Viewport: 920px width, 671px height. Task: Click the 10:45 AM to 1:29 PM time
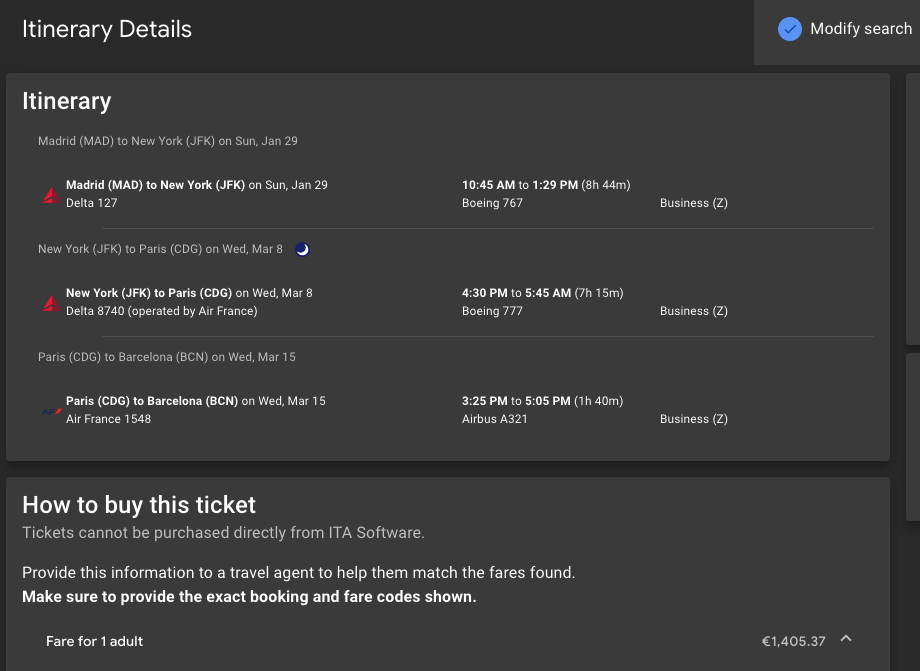coord(520,185)
